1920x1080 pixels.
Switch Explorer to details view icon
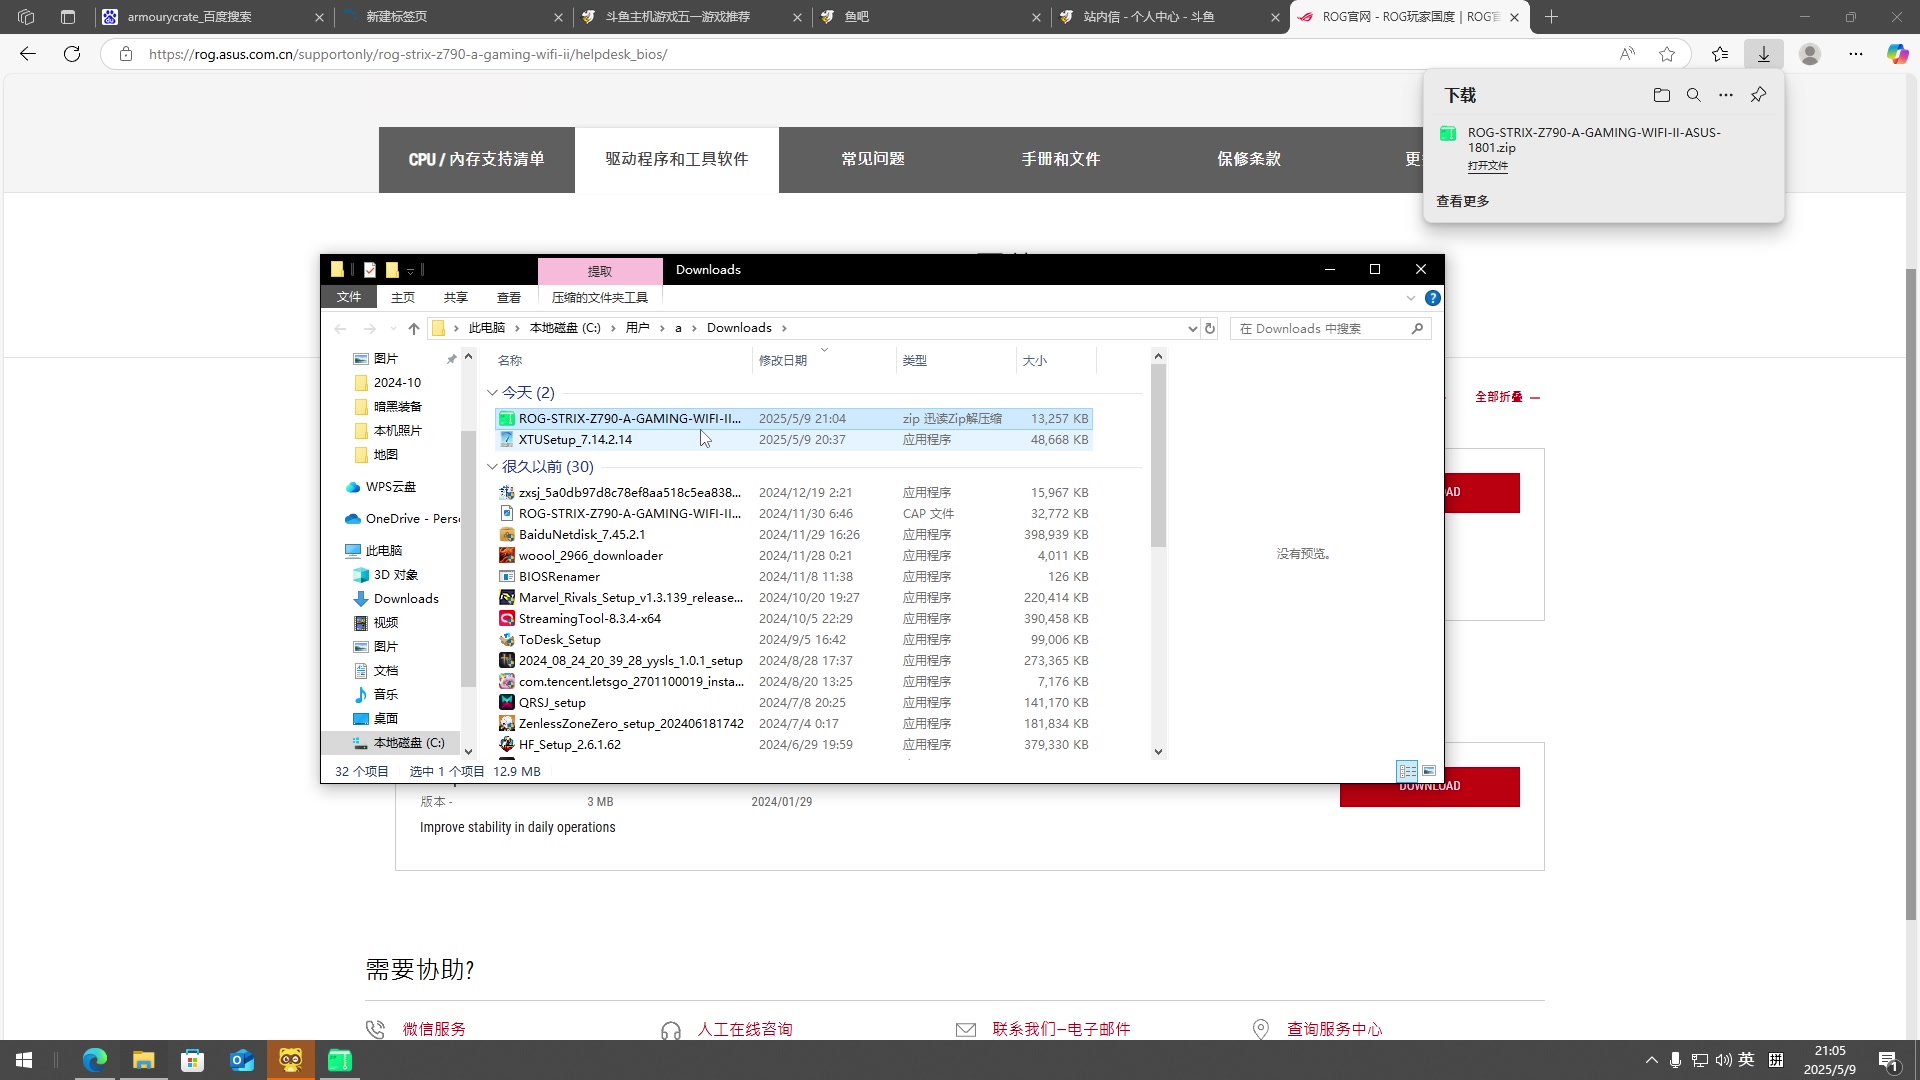pyautogui.click(x=1407, y=771)
